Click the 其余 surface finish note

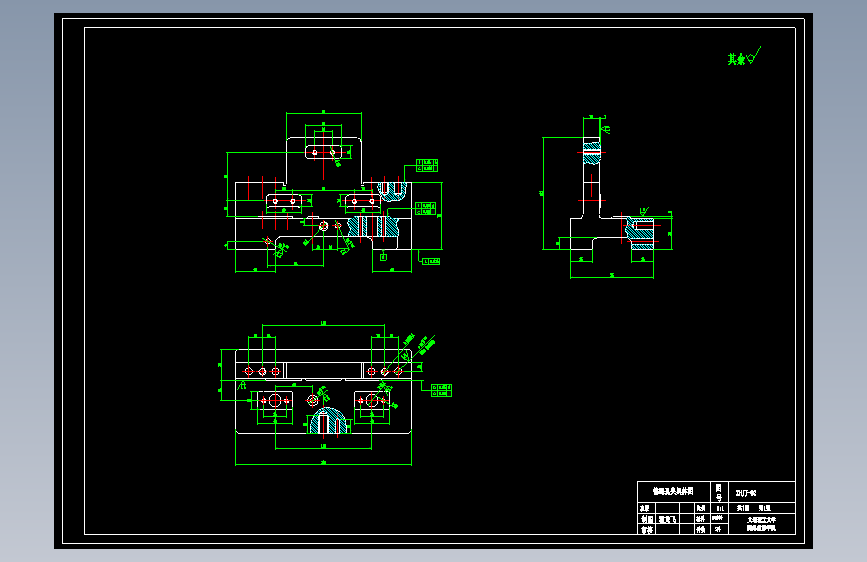744,57
